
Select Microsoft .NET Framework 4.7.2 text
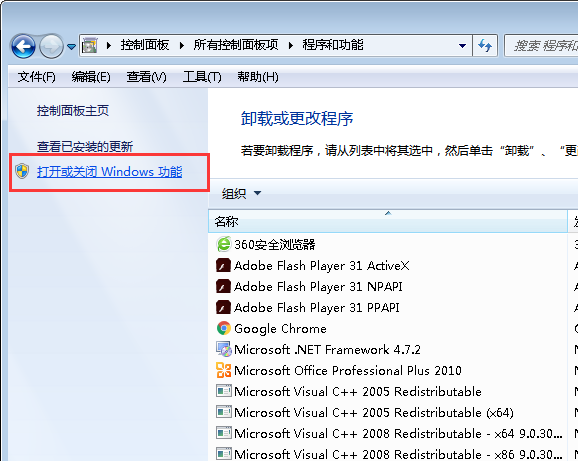pos(327,350)
